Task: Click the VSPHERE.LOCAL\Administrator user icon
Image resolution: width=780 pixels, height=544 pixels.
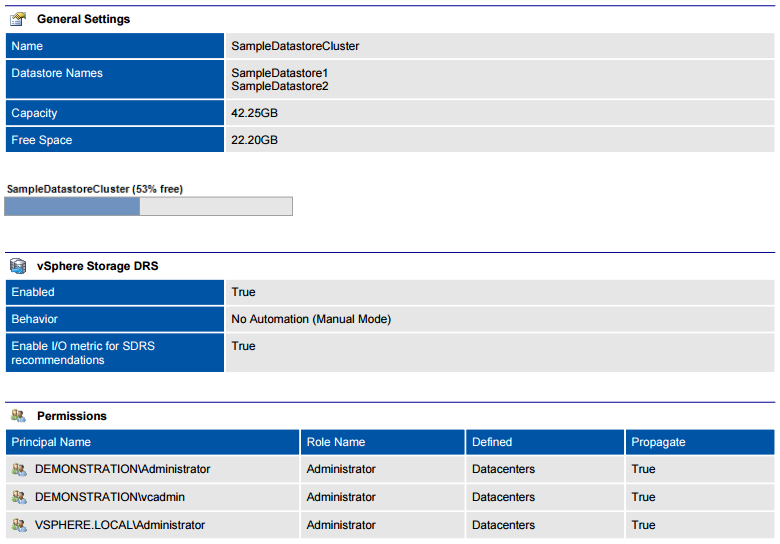Action: (19, 525)
